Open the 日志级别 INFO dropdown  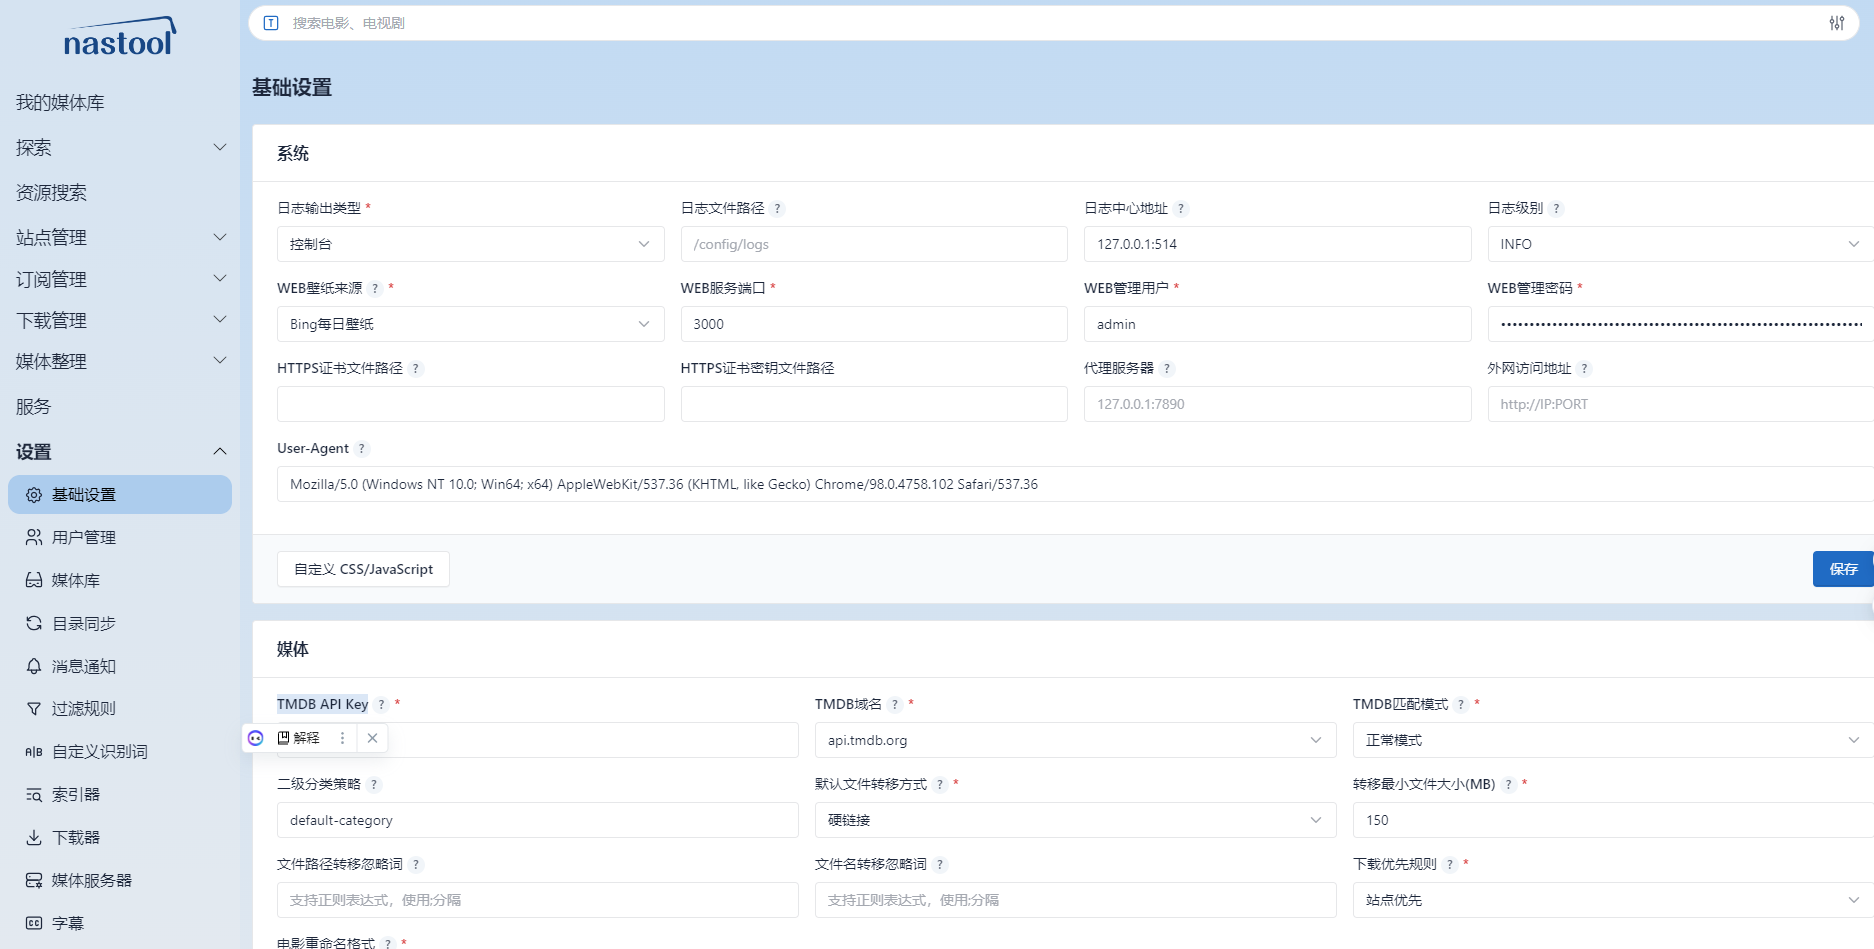coord(1680,244)
